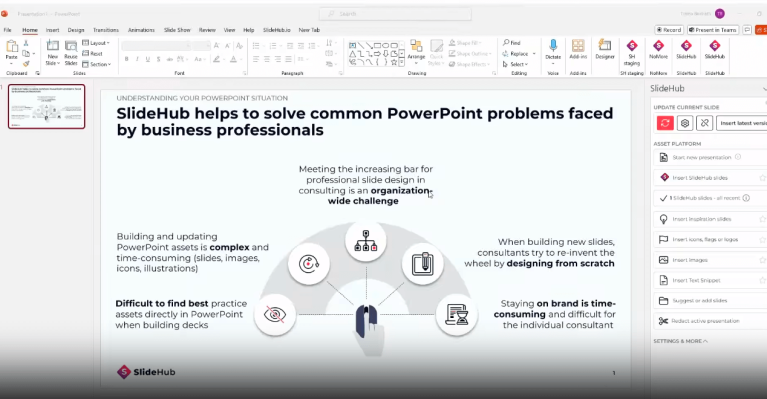Open SlideHub update settings gear

tap(685, 123)
